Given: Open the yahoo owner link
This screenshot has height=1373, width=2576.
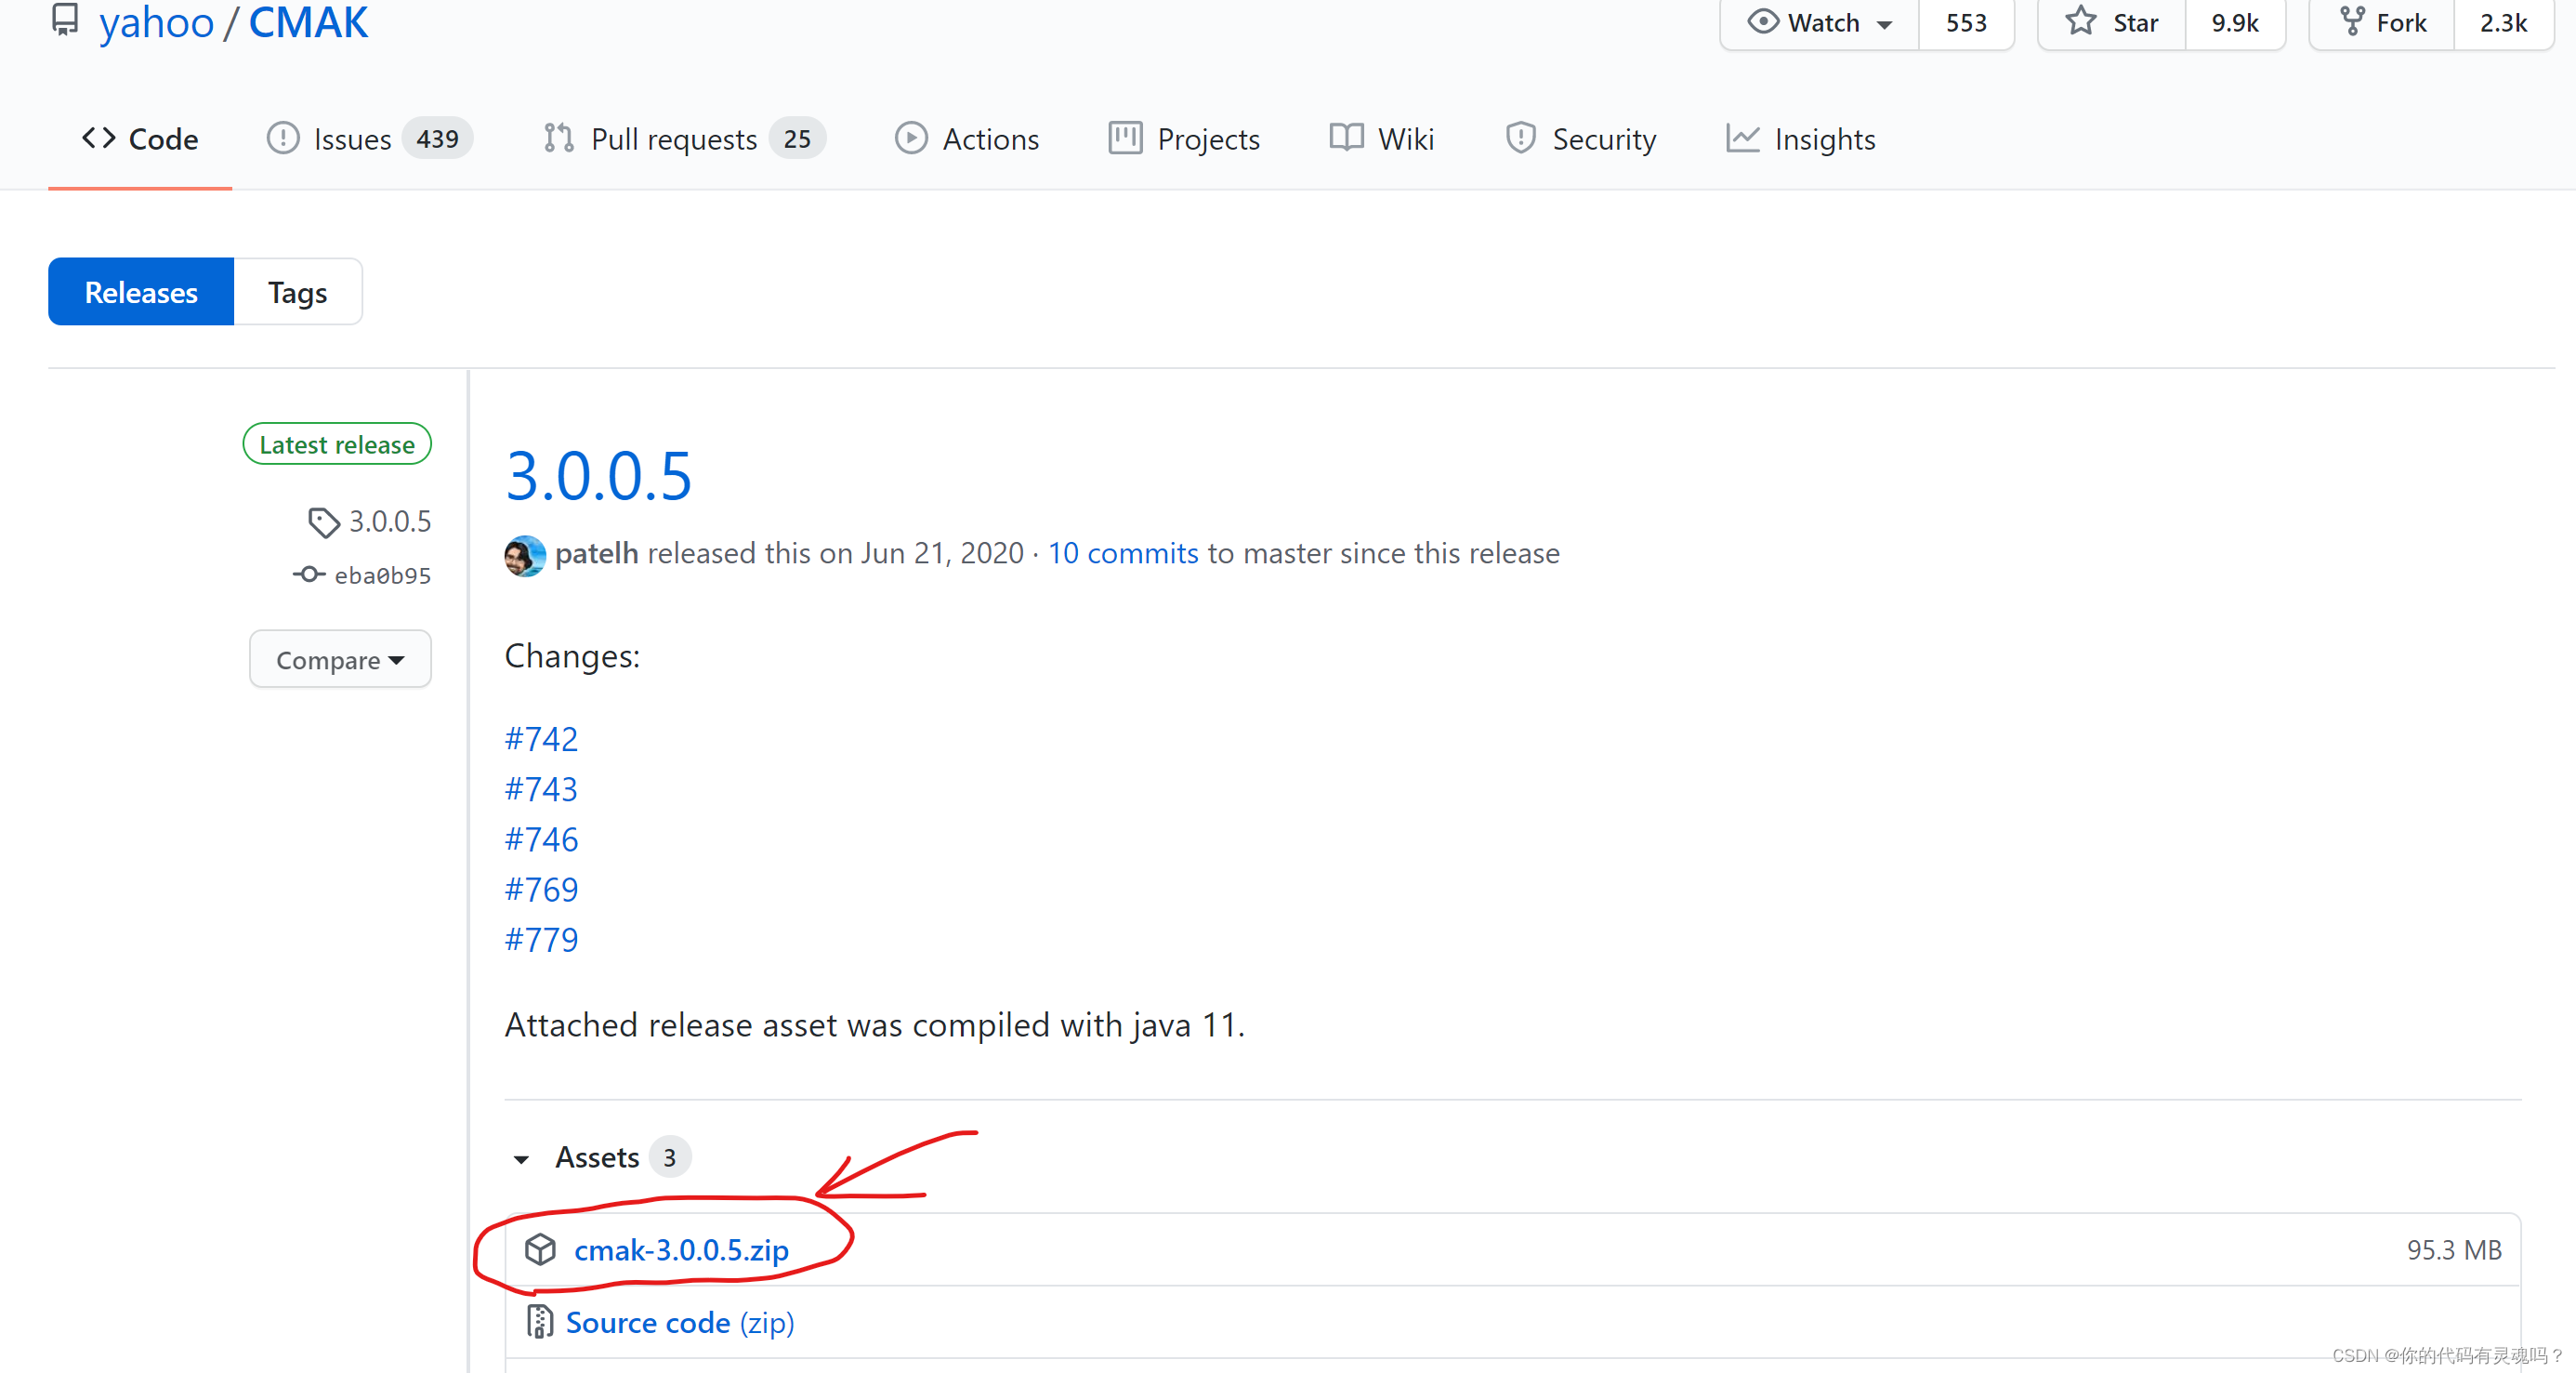Looking at the screenshot, I should pyautogui.click(x=156, y=22).
